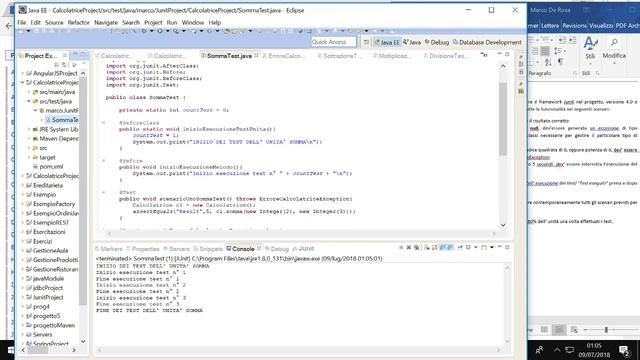Minimize the editor area
The height and width of the screenshot is (360, 640).
tap(500, 54)
